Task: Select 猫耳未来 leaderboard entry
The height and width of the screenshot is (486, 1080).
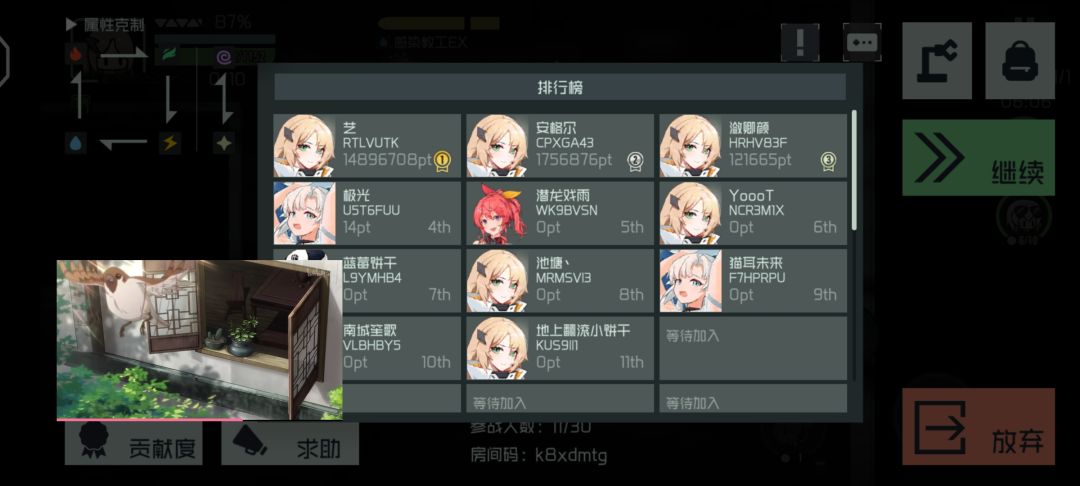Action: 753,281
